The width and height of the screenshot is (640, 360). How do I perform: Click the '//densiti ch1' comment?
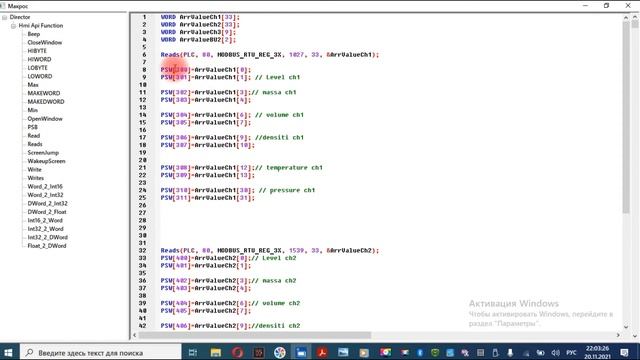pyautogui.click(x=279, y=138)
